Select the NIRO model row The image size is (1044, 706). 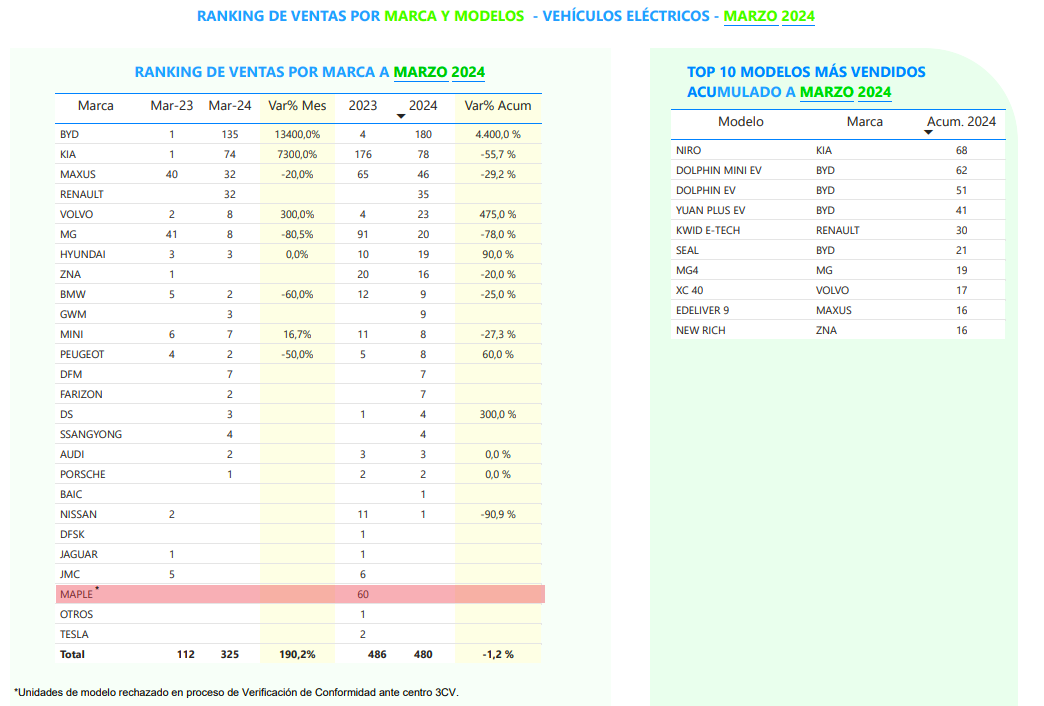pos(838,150)
